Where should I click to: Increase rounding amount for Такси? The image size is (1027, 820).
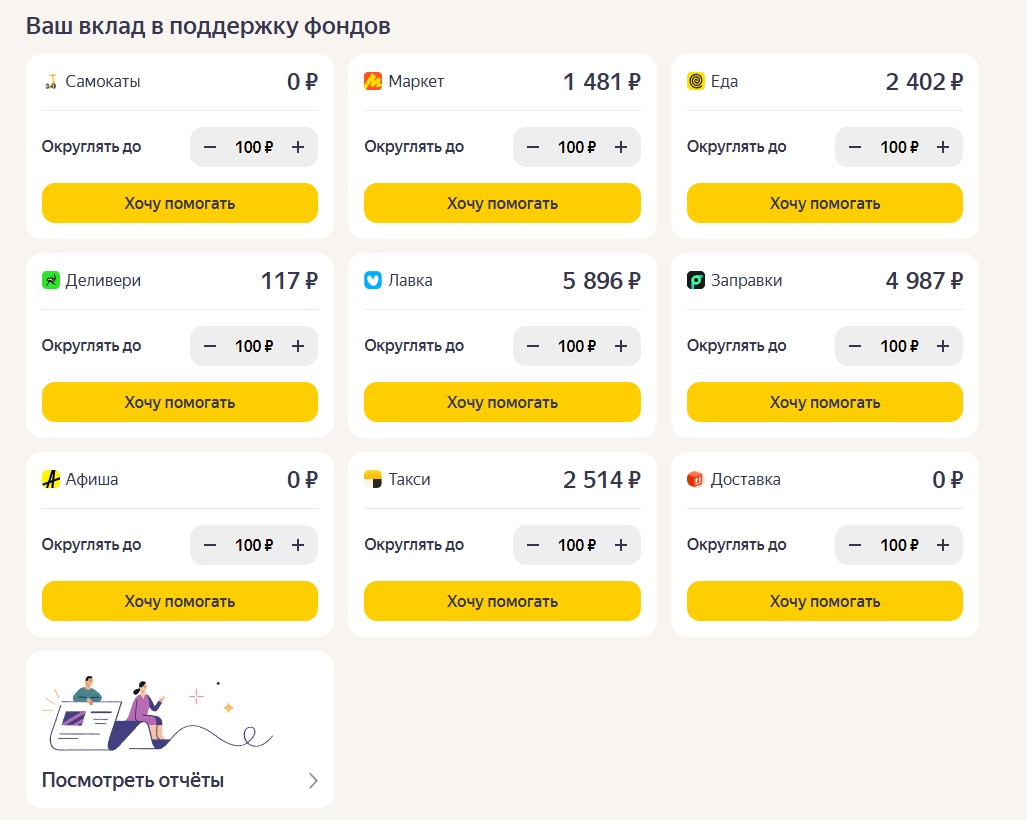click(x=621, y=545)
